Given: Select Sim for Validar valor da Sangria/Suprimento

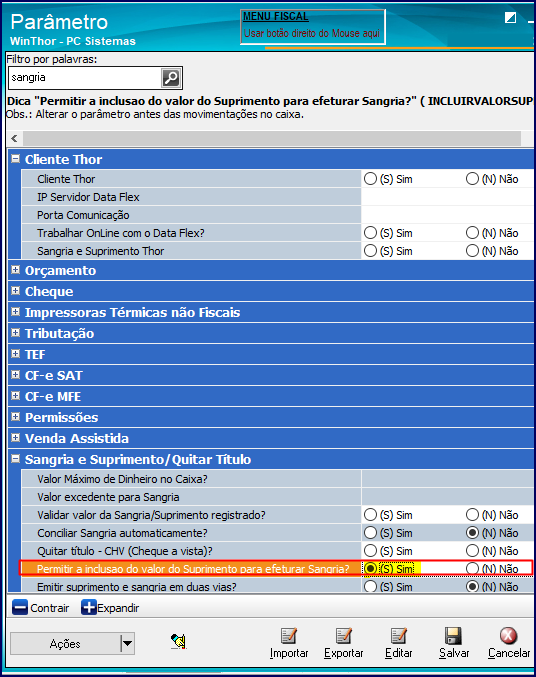Looking at the screenshot, I should tap(370, 515).
